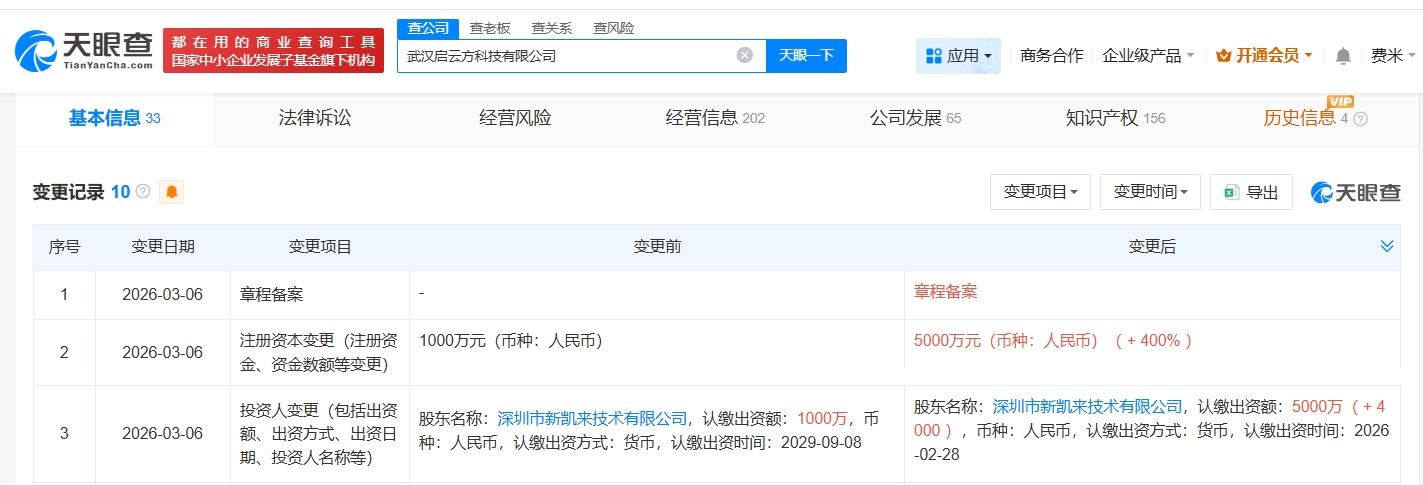1423x485 pixels.
Task: Open the 开通会员 VIP membership menu
Action: tap(1264, 56)
